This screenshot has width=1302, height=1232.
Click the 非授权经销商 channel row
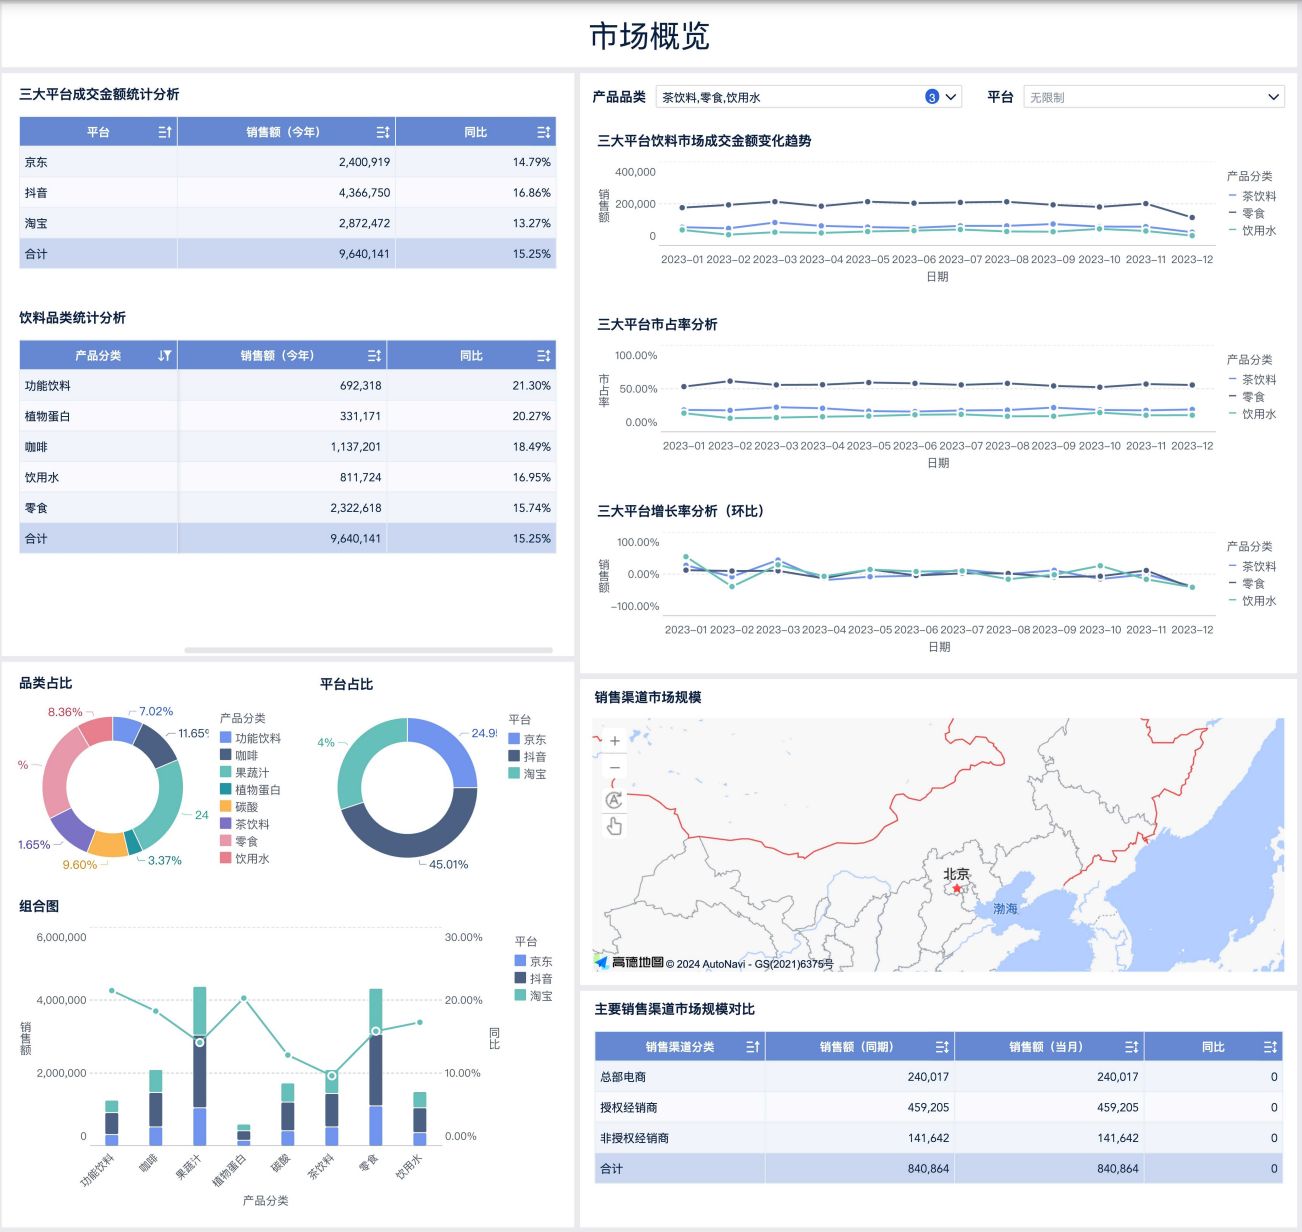point(939,1138)
